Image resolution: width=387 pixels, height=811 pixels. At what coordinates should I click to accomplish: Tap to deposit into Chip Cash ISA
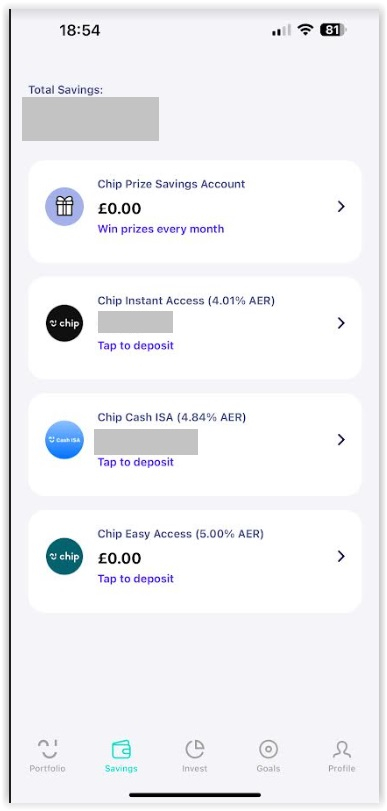136,462
